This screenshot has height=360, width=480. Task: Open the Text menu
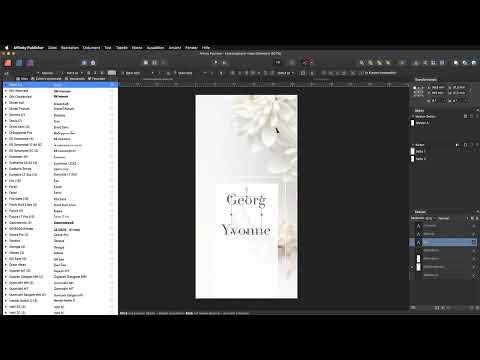(x=108, y=48)
